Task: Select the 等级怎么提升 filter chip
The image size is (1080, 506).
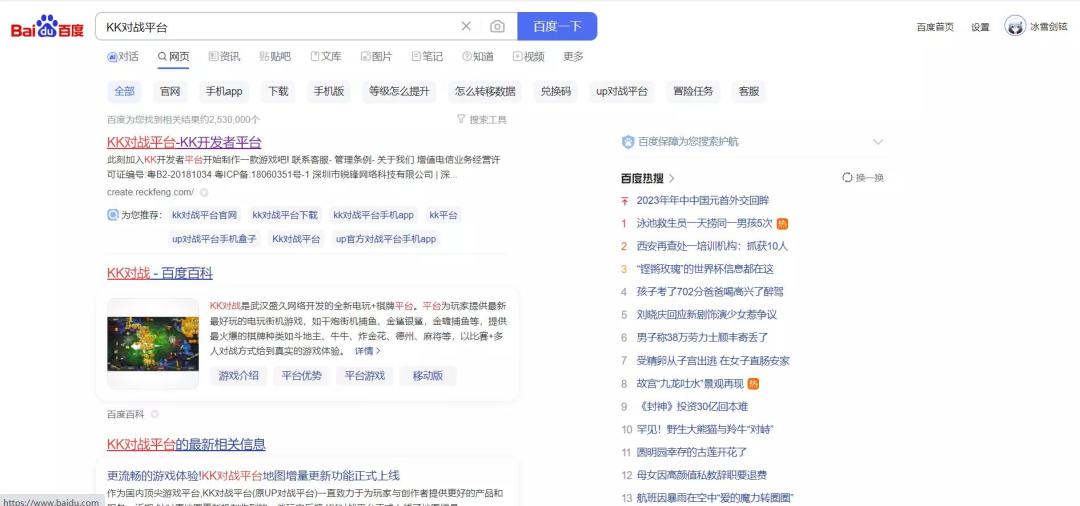Action: pyautogui.click(x=399, y=92)
